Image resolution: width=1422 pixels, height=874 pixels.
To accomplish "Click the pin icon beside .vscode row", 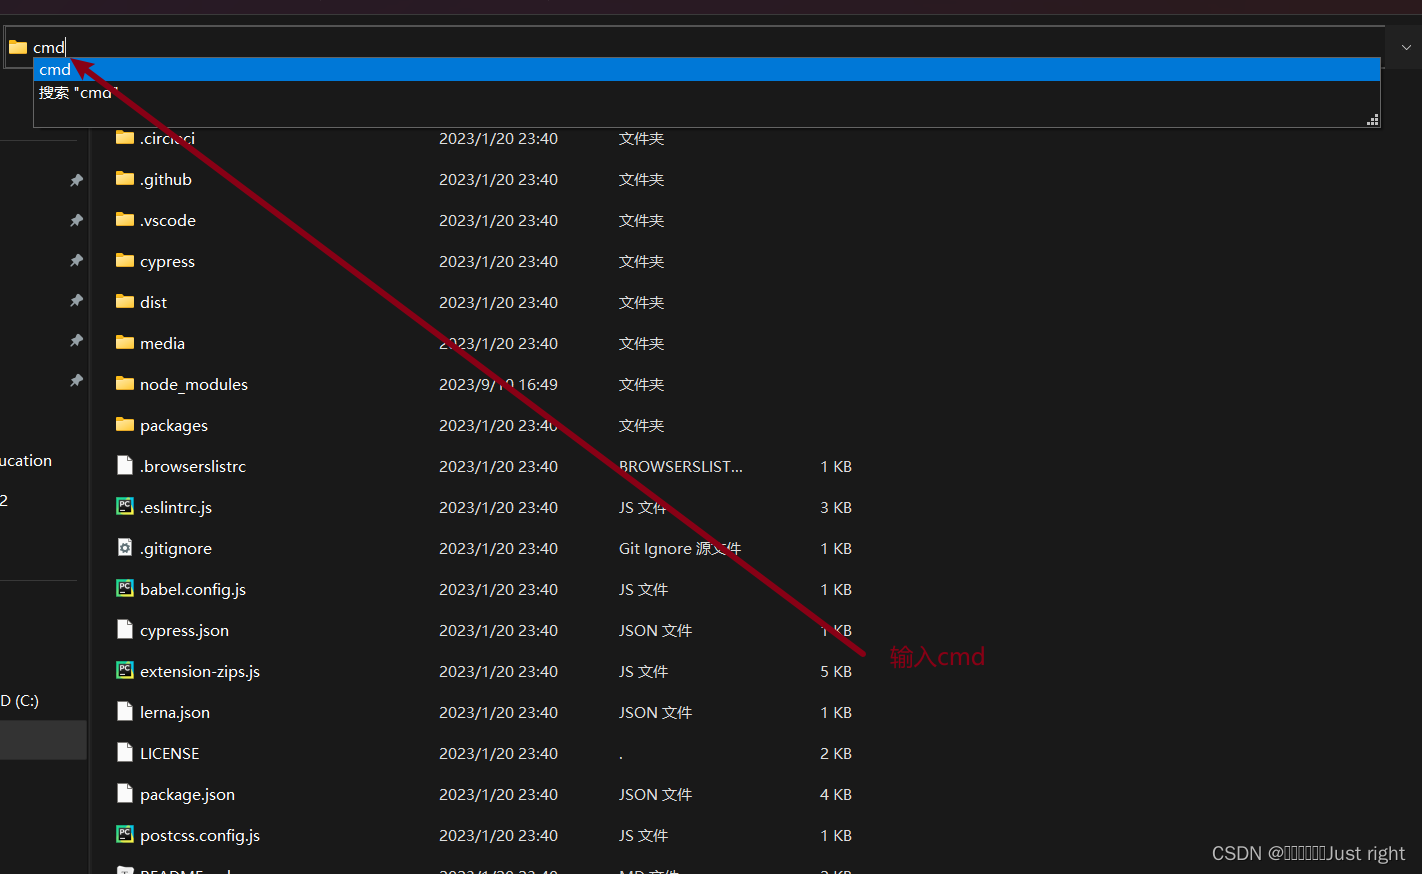I will click(x=76, y=220).
